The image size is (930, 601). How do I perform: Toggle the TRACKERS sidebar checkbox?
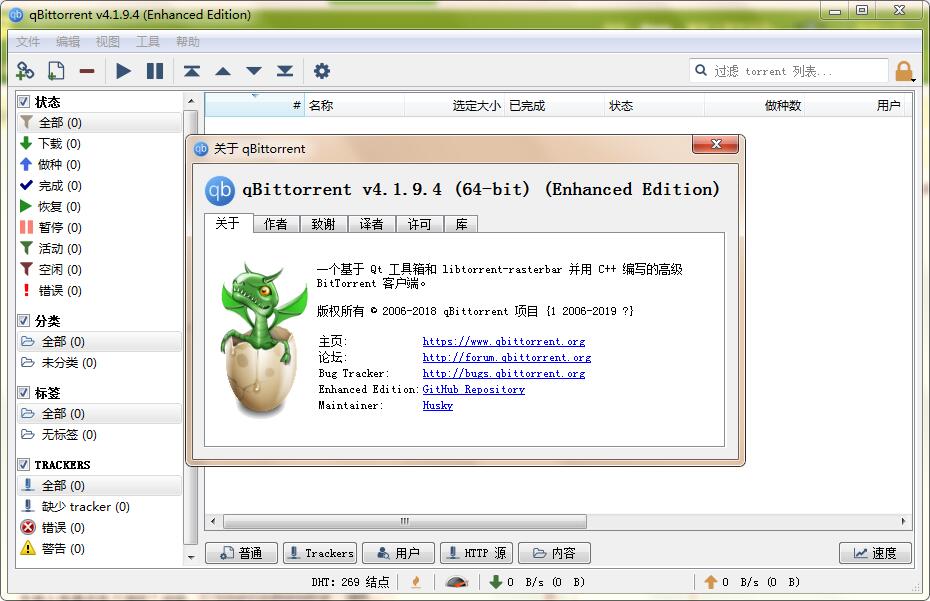[23, 464]
